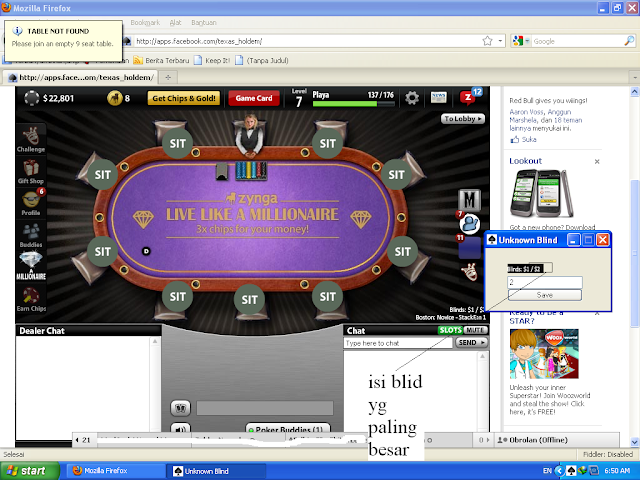
Task: Click the Level 7 XP progress bar
Action: point(353,104)
